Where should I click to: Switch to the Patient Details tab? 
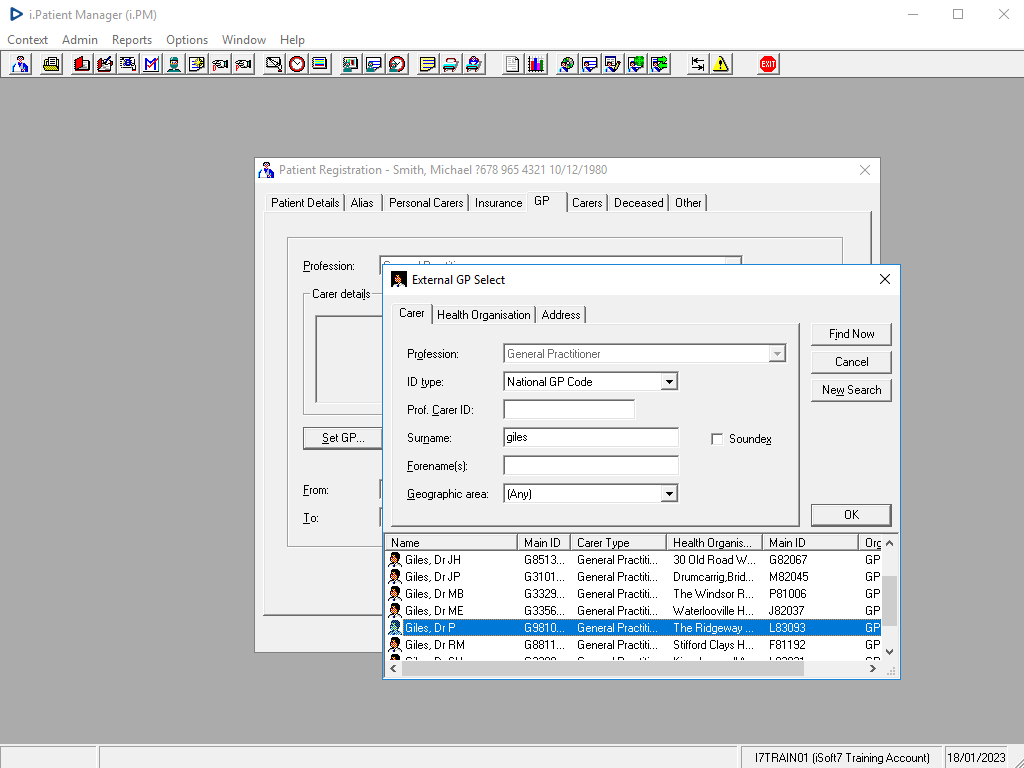pyautogui.click(x=305, y=203)
